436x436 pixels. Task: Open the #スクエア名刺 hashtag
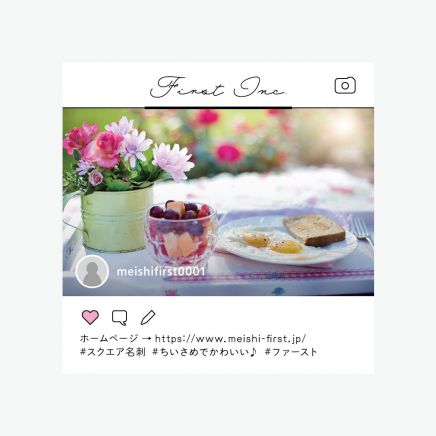pyautogui.click(x=113, y=352)
